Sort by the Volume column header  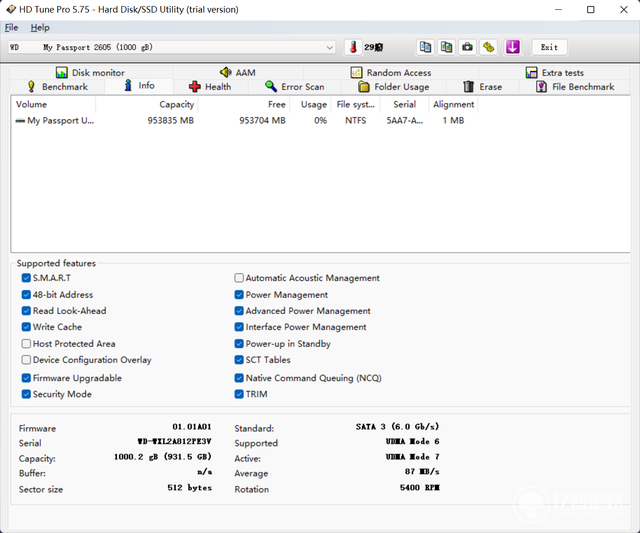click(53, 104)
